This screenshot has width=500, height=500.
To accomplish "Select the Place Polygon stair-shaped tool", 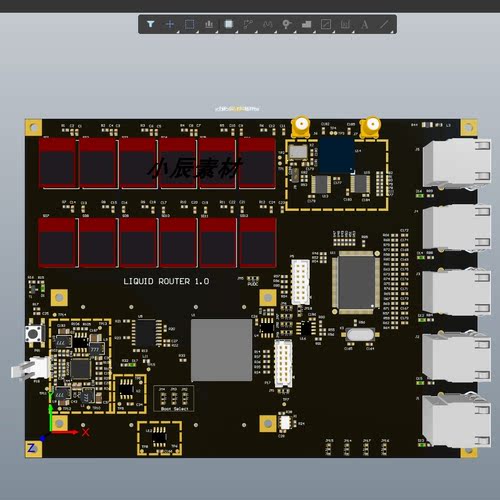I will [x=306, y=24].
